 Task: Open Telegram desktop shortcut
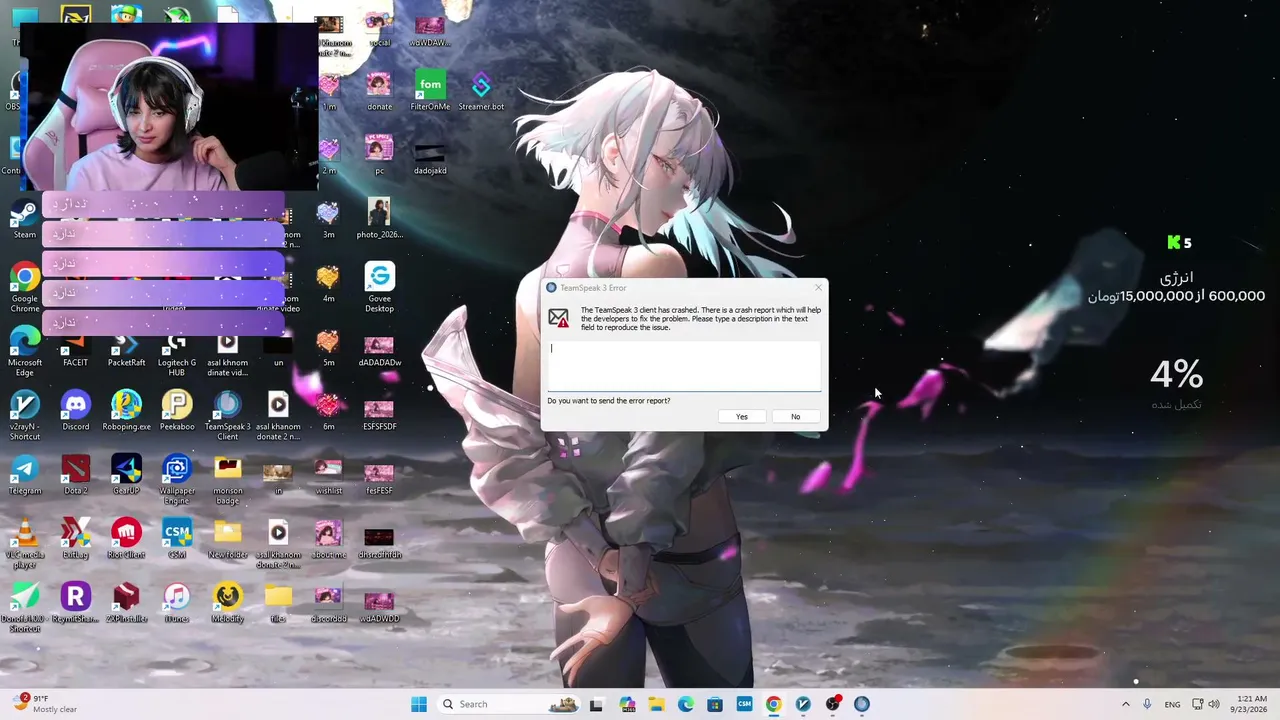[25, 474]
